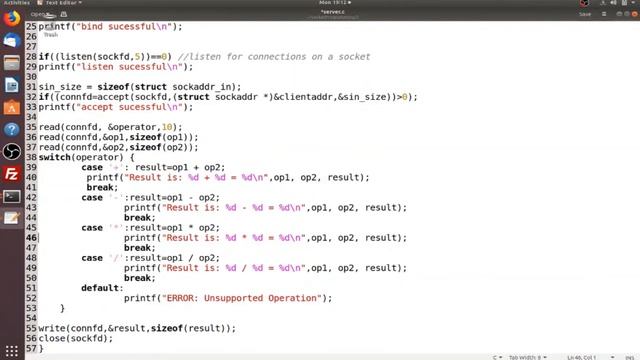
Task: Click the 'Result is: %d + %d' printf line
Action: coord(228,178)
